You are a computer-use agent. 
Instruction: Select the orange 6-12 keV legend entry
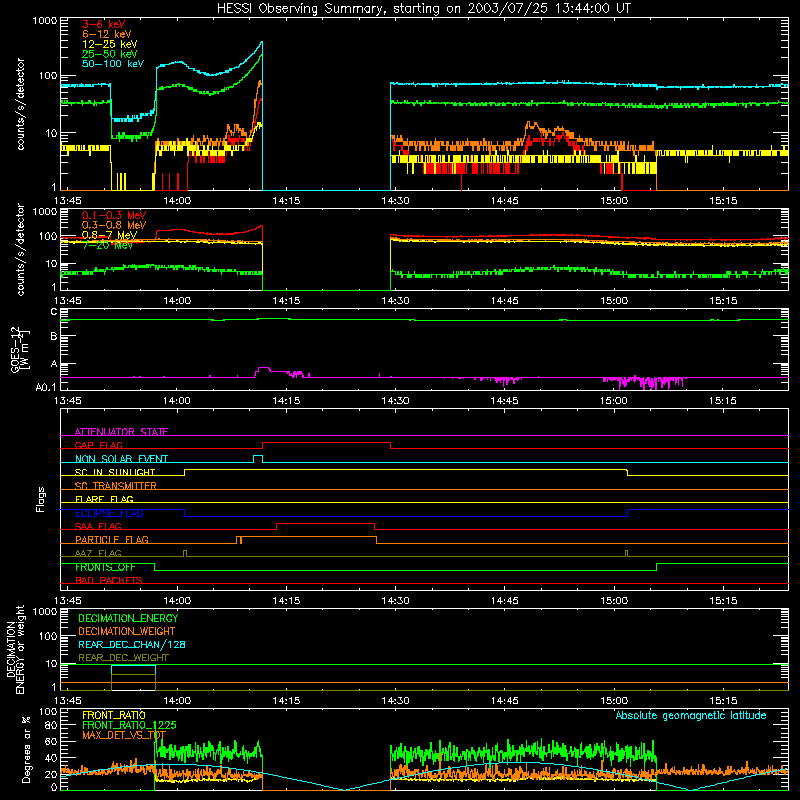point(106,34)
